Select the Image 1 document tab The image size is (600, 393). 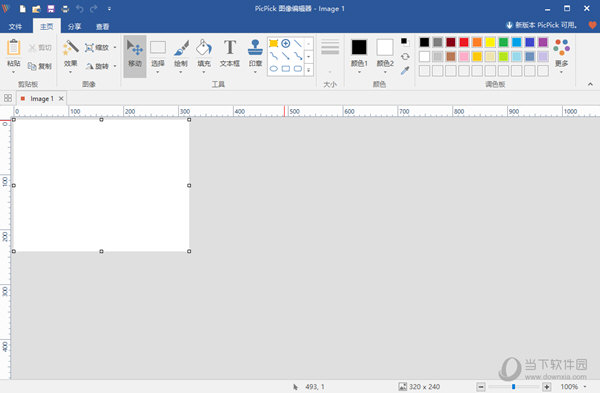click(x=42, y=99)
